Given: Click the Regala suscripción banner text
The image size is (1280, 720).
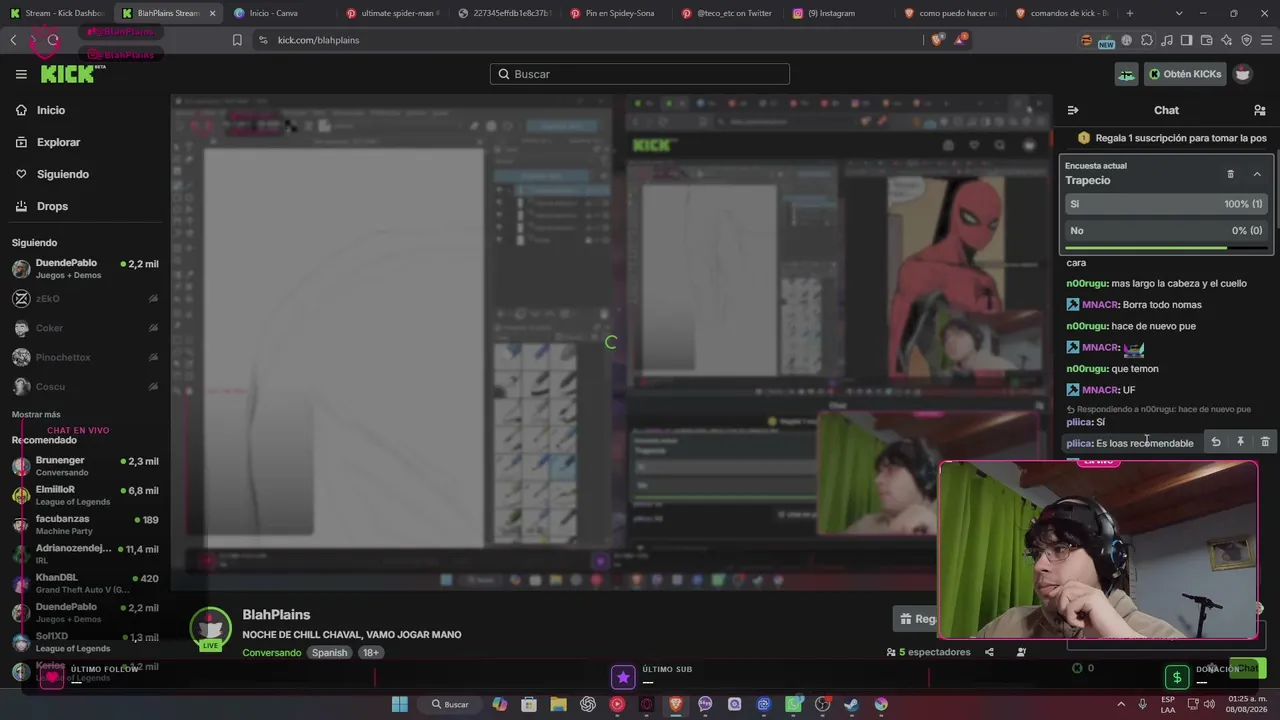Looking at the screenshot, I should (1180, 138).
